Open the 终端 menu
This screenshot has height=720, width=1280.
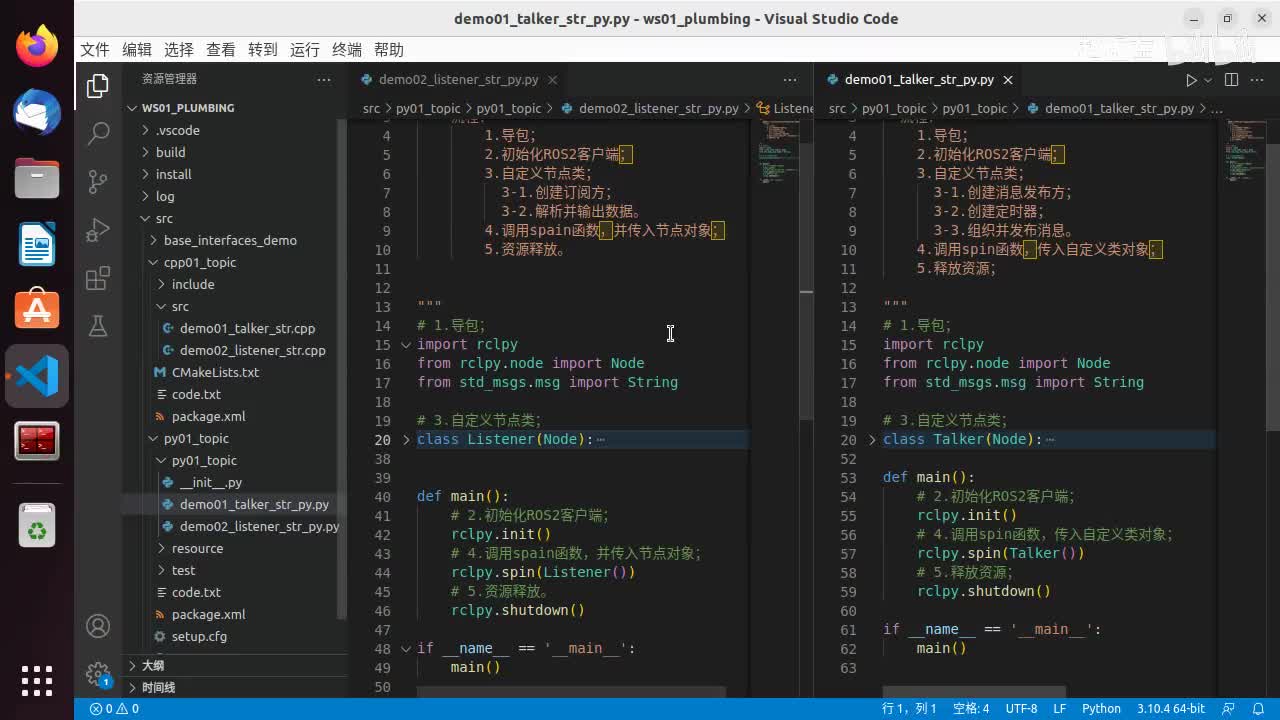347,50
